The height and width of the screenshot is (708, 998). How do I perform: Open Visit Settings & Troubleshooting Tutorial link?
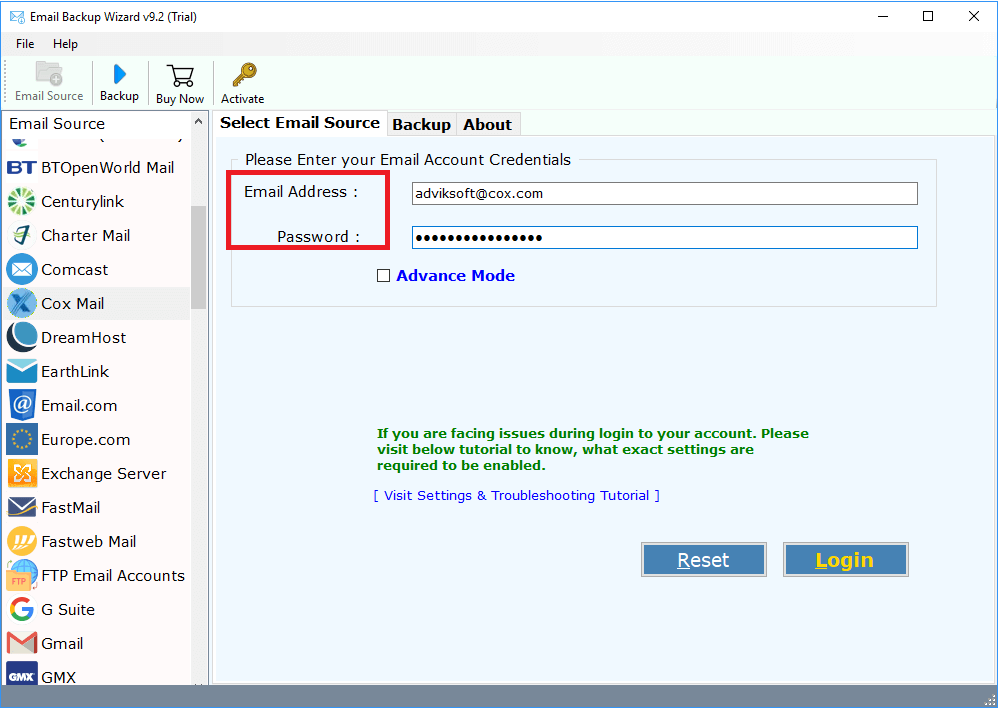(x=516, y=495)
